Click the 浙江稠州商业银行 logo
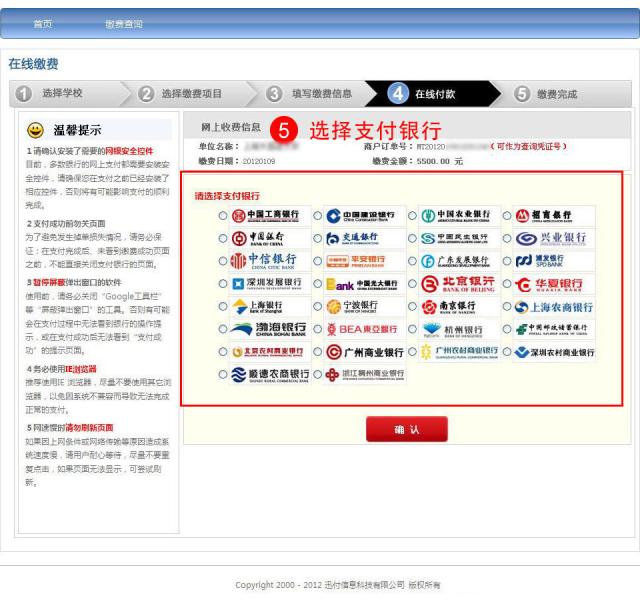Screen dimensions: 640x604 pyautogui.click(x=365, y=374)
